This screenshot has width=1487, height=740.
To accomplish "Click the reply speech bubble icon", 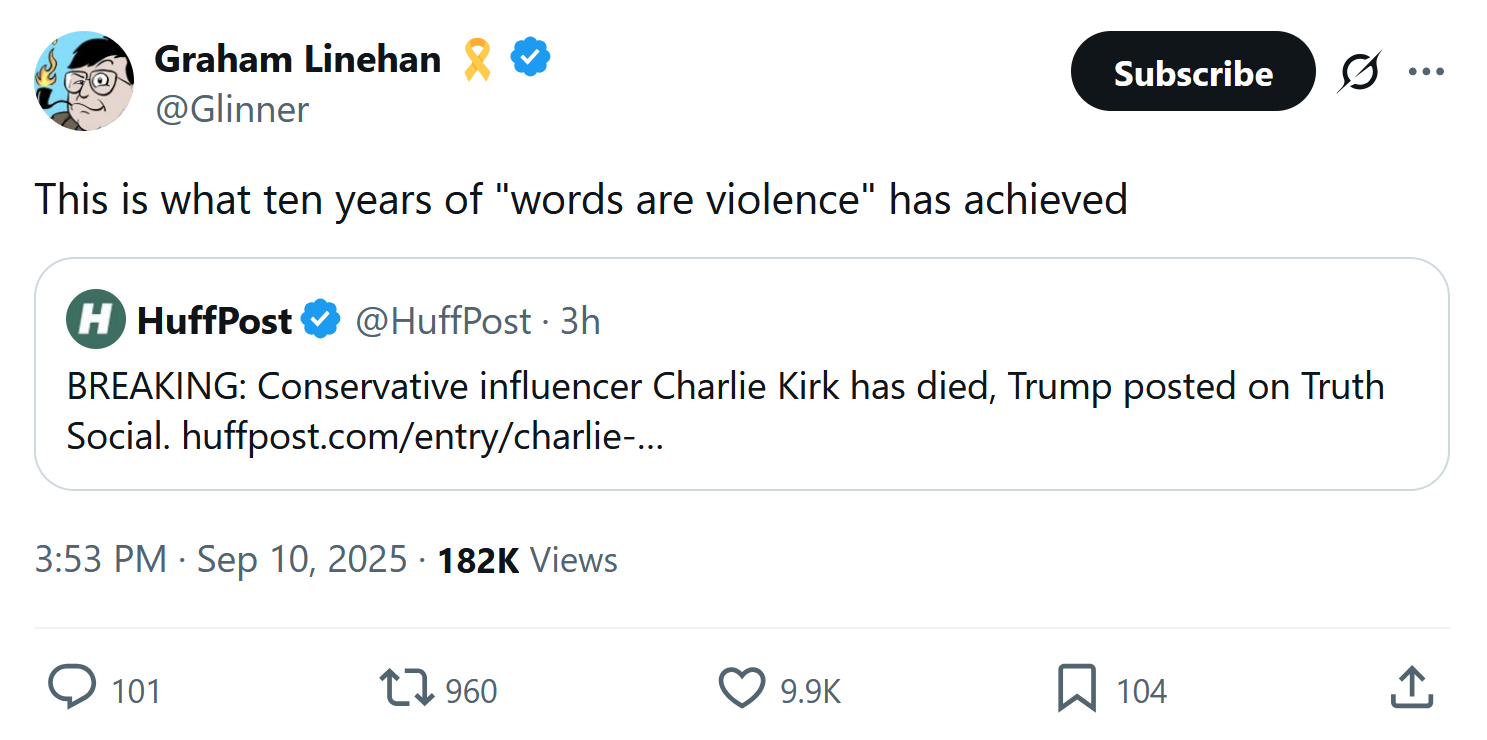I will 73,688.
